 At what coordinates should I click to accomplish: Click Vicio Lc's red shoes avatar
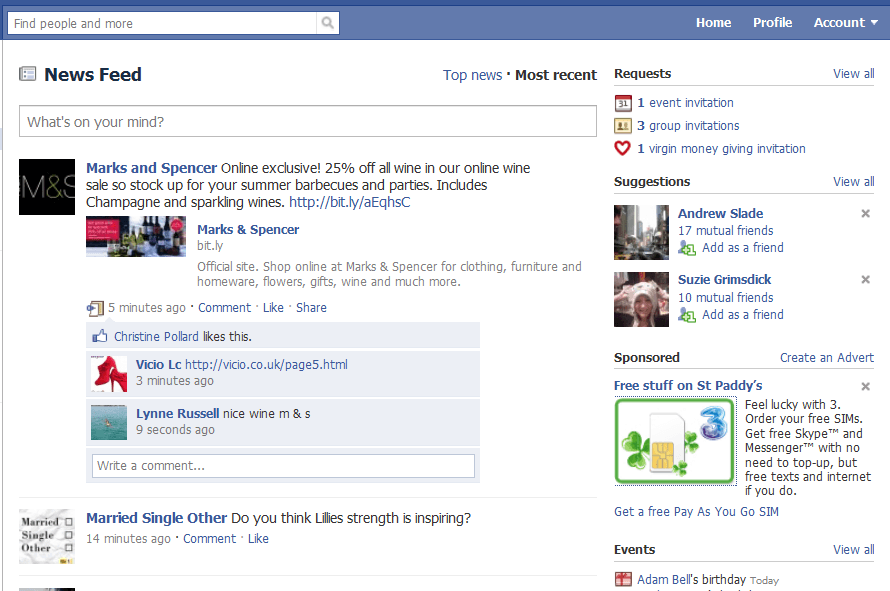pos(109,374)
